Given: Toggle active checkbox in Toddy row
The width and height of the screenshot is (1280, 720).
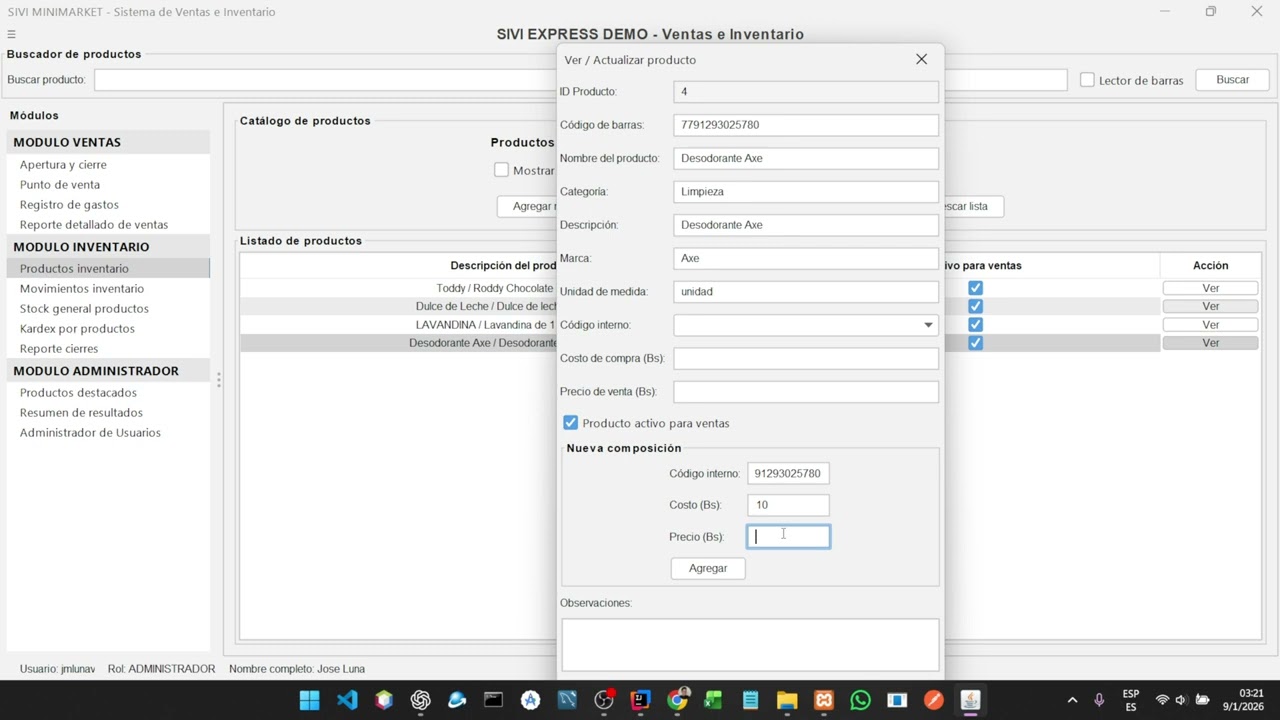Looking at the screenshot, I should pyautogui.click(x=975, y=288).
